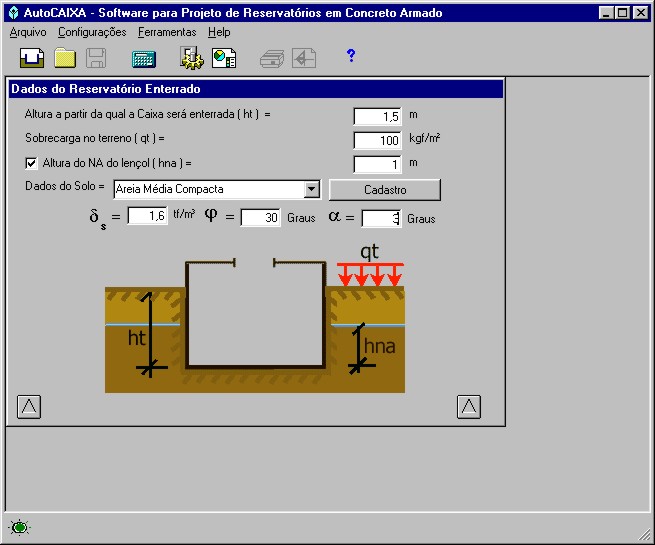The image size is (655, 545).
Task: Close the AutoCAIXA window
Action: (640, 13)
